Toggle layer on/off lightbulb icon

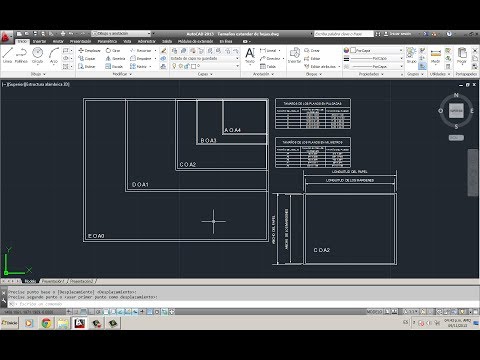coord(174,66)
